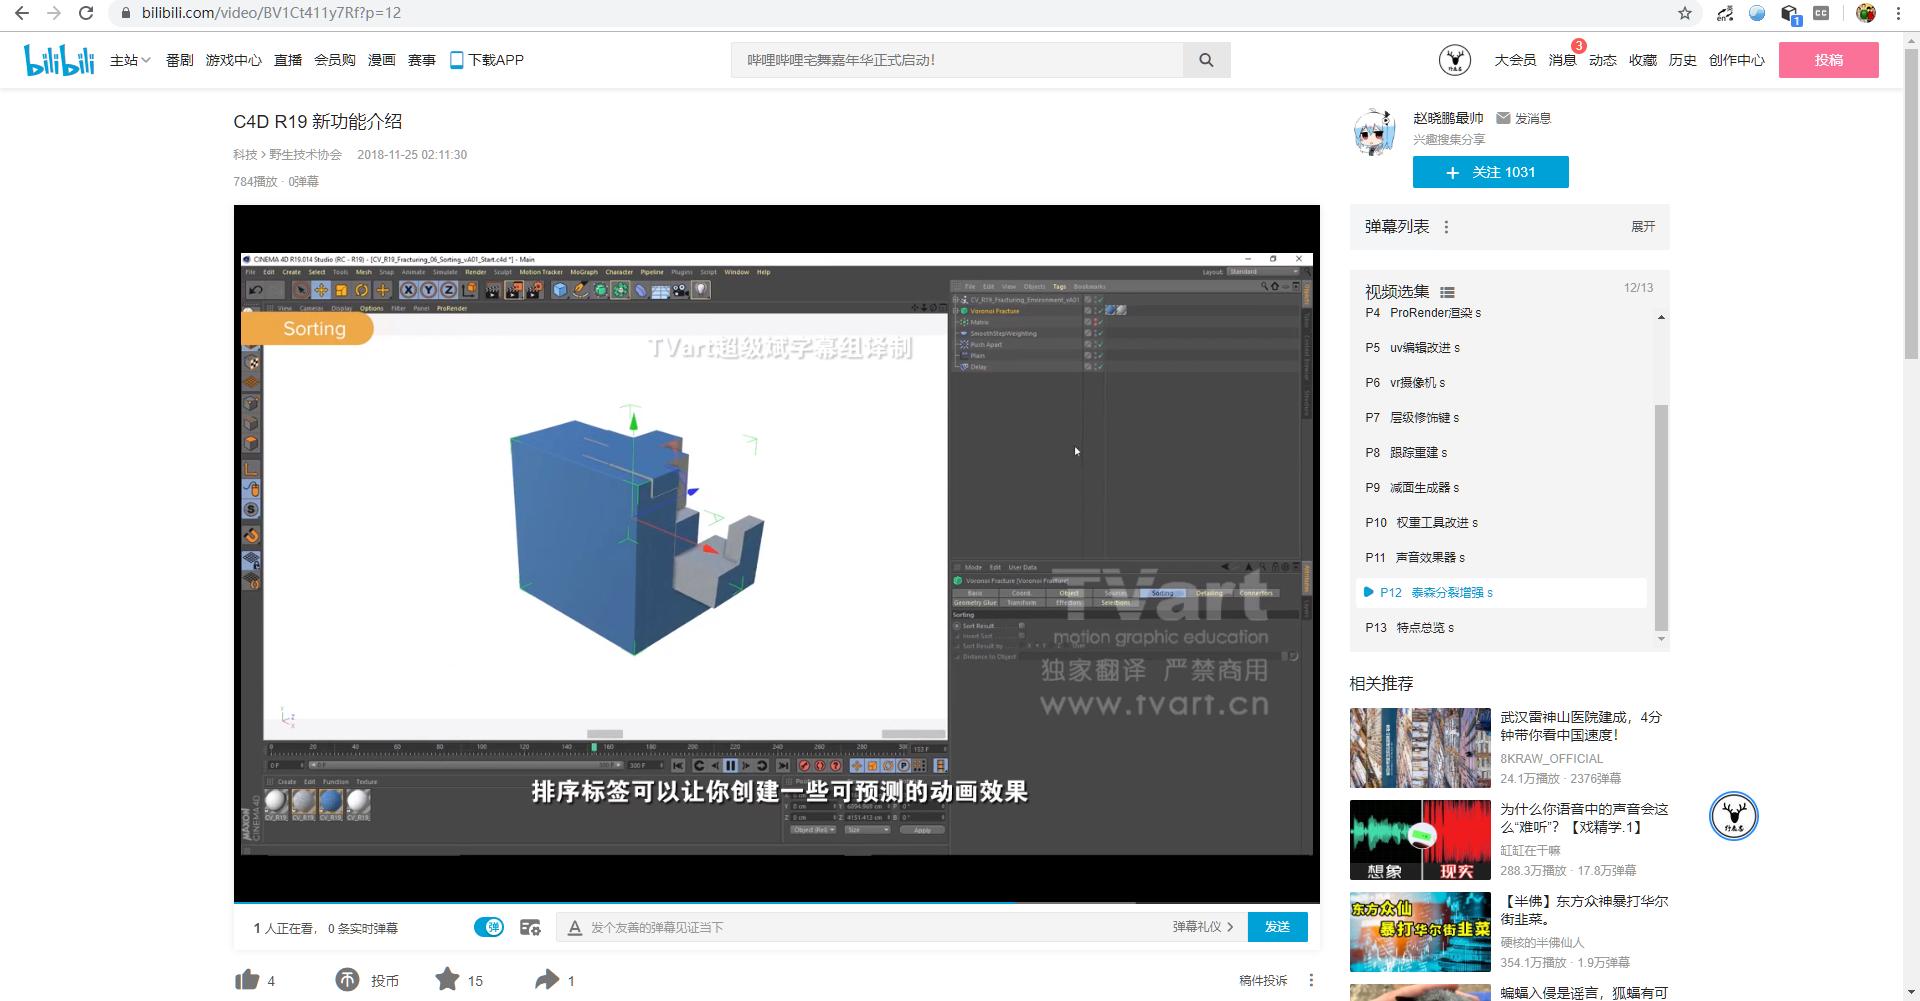This screenshot has width=1920, height=1001.
Task: Open the MoGraph menu in C4D
Action: point(583,272)
